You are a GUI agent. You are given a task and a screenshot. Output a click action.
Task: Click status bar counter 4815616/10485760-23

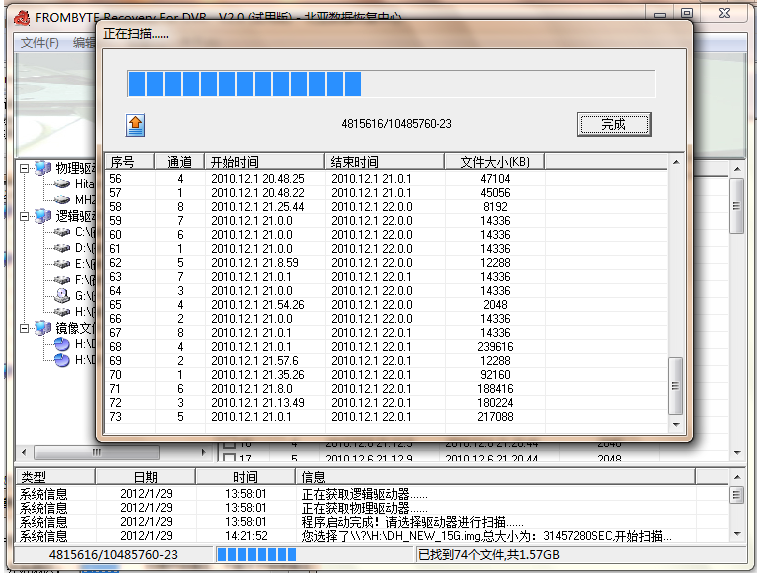[113, 555]
